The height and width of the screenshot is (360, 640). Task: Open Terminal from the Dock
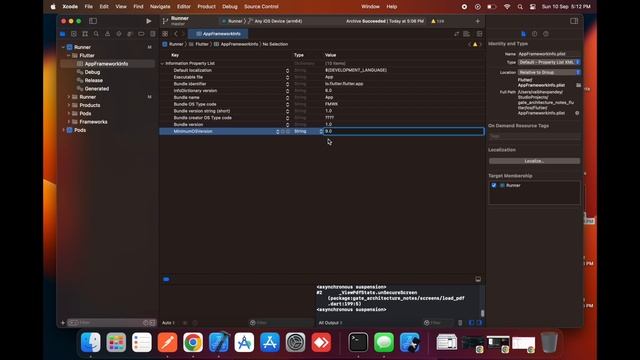click(x=358, y=342)
